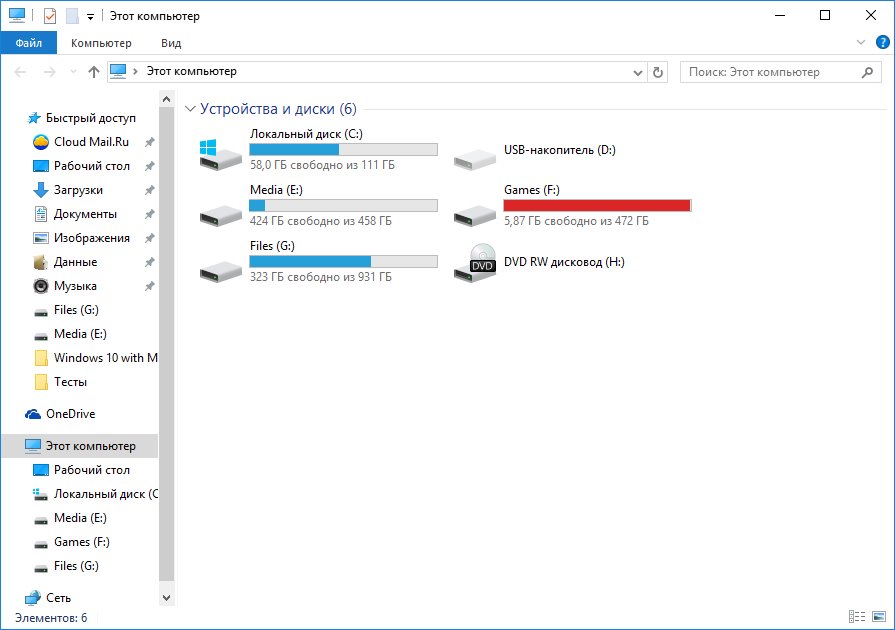Switch to details view mode
The width and height of the screenshot is (895, 630).
857,617
